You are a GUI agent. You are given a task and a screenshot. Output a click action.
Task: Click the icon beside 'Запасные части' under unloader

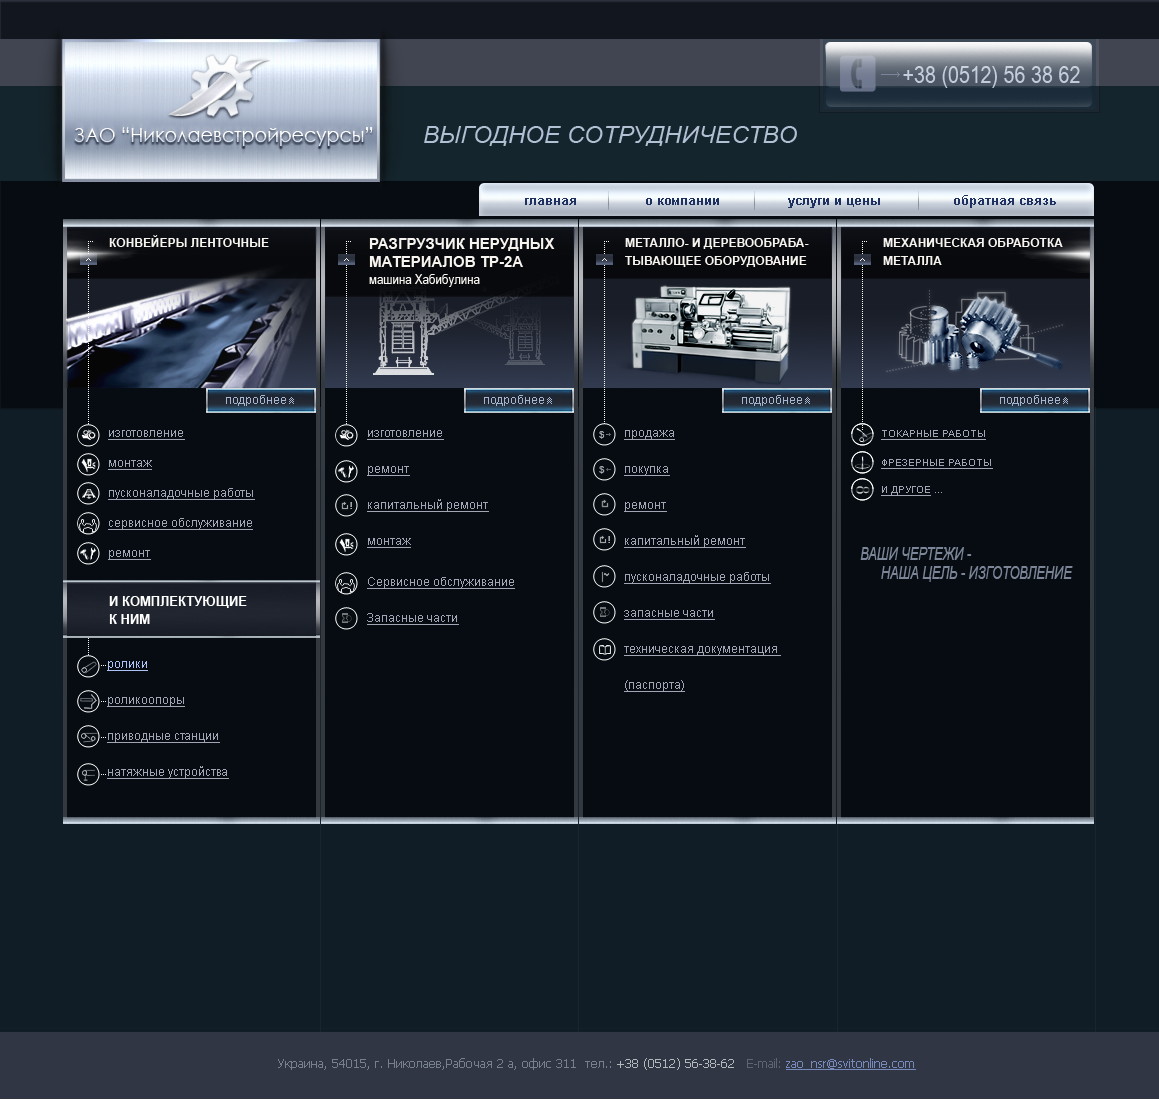346,618
